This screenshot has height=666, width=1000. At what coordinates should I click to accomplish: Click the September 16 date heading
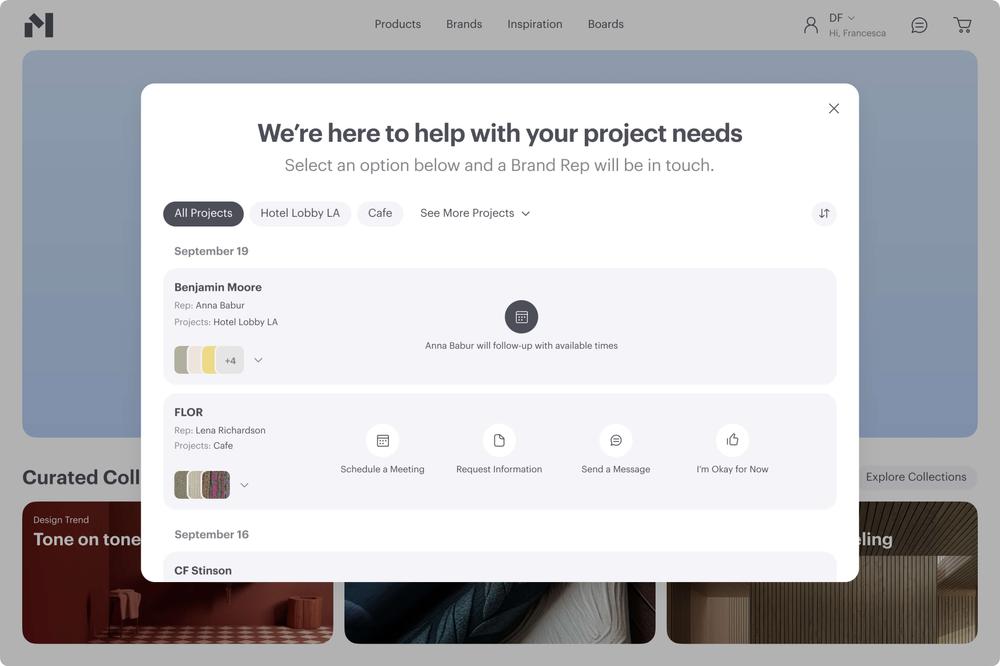[211, 534]
